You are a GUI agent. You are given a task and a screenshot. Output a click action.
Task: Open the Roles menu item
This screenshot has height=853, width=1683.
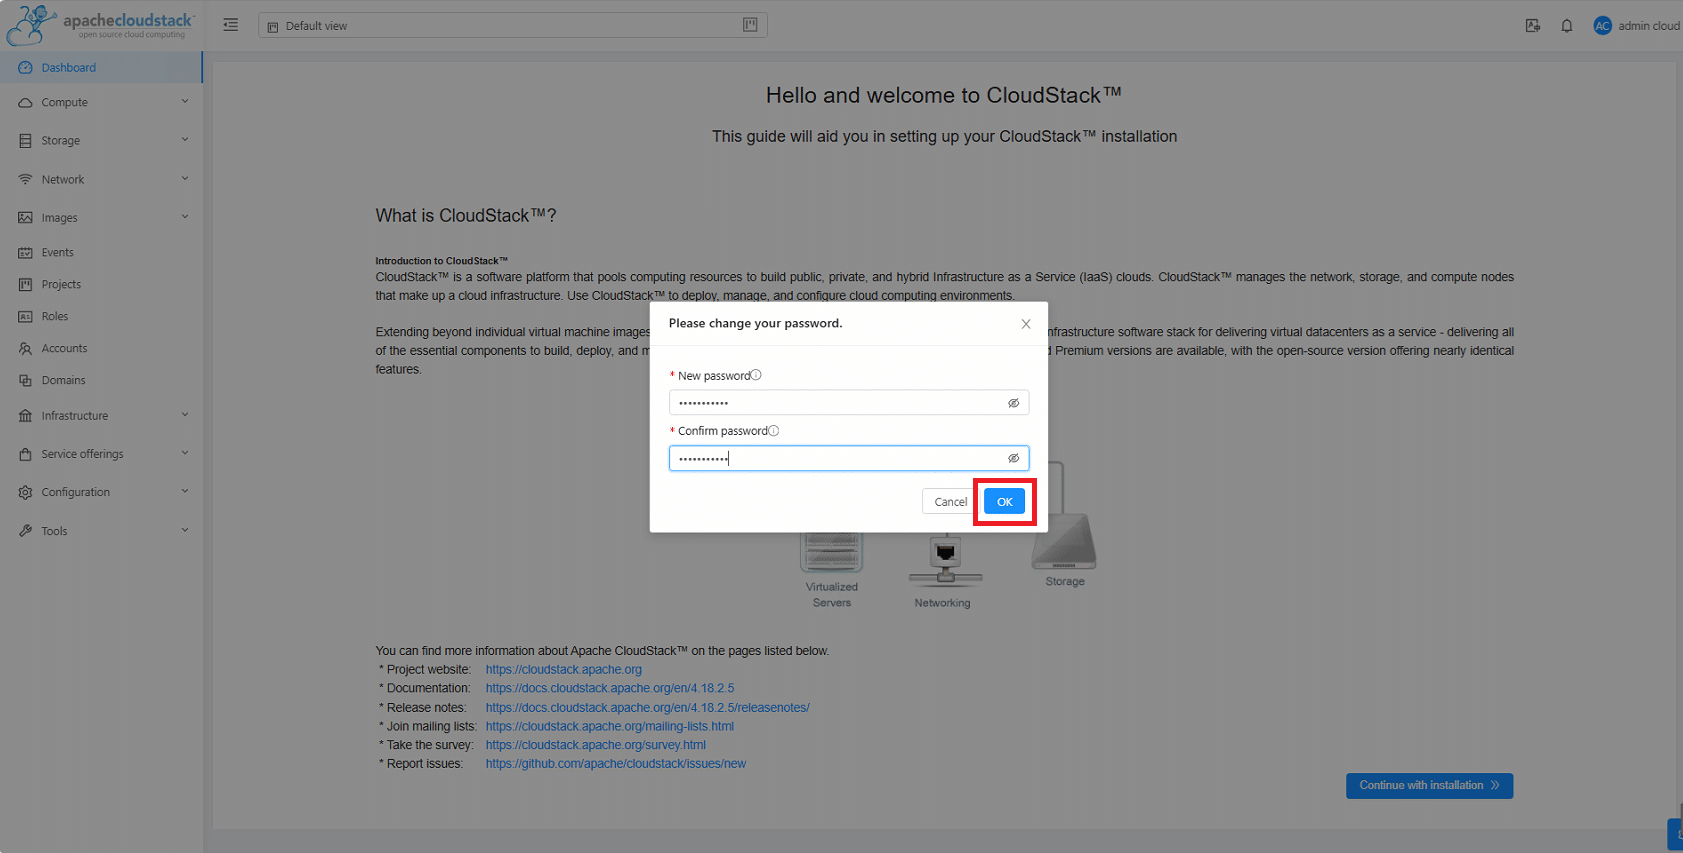click(101, 317)
